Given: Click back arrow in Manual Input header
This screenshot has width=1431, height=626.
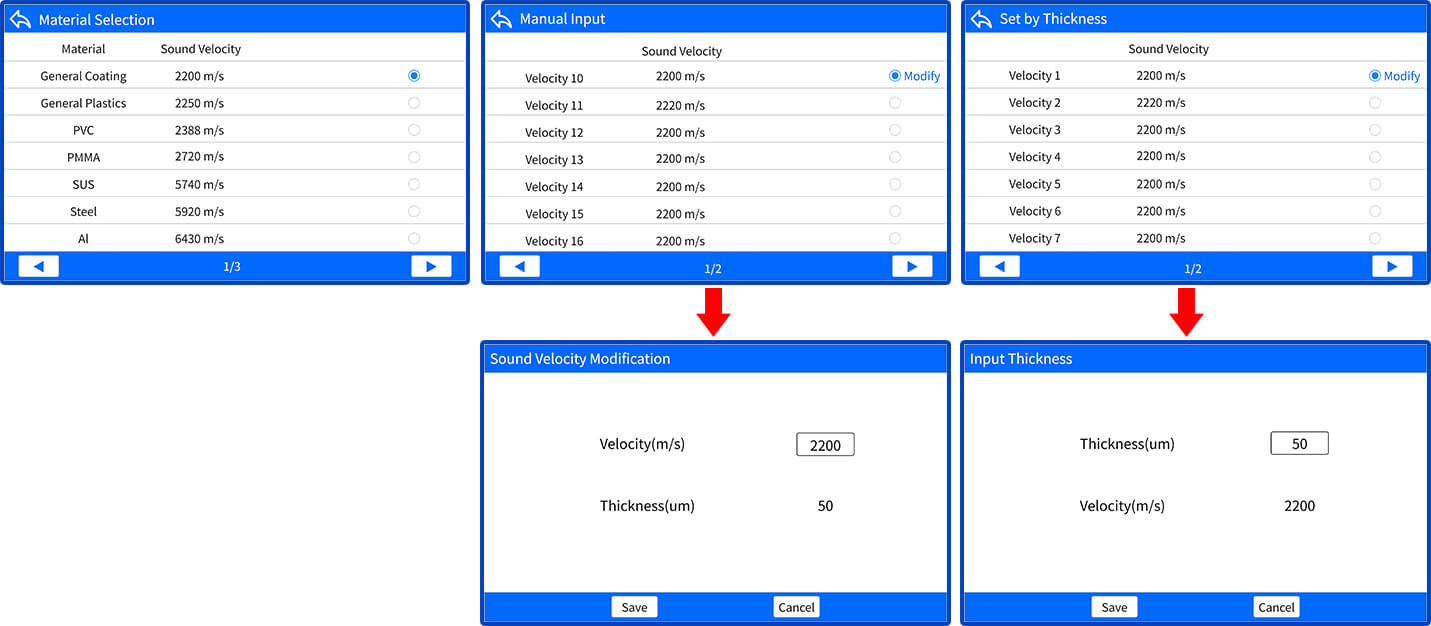Looking at the screenshot, I should click(x=501, y=19).
